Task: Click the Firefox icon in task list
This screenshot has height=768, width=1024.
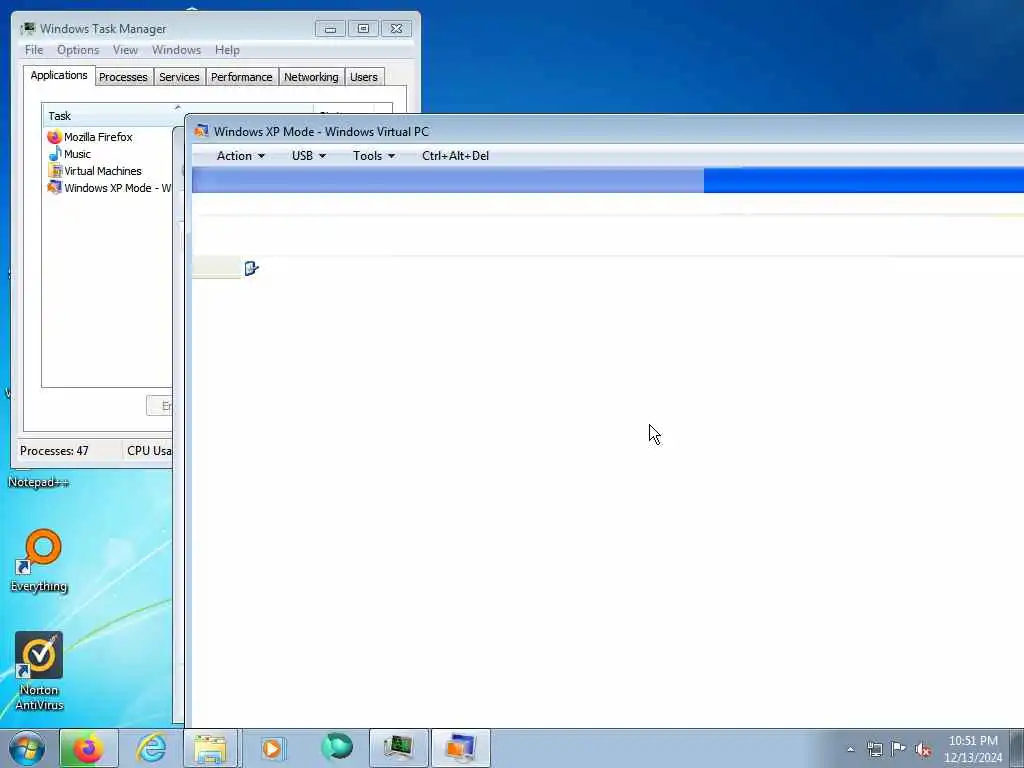Action: coord(54,136)
